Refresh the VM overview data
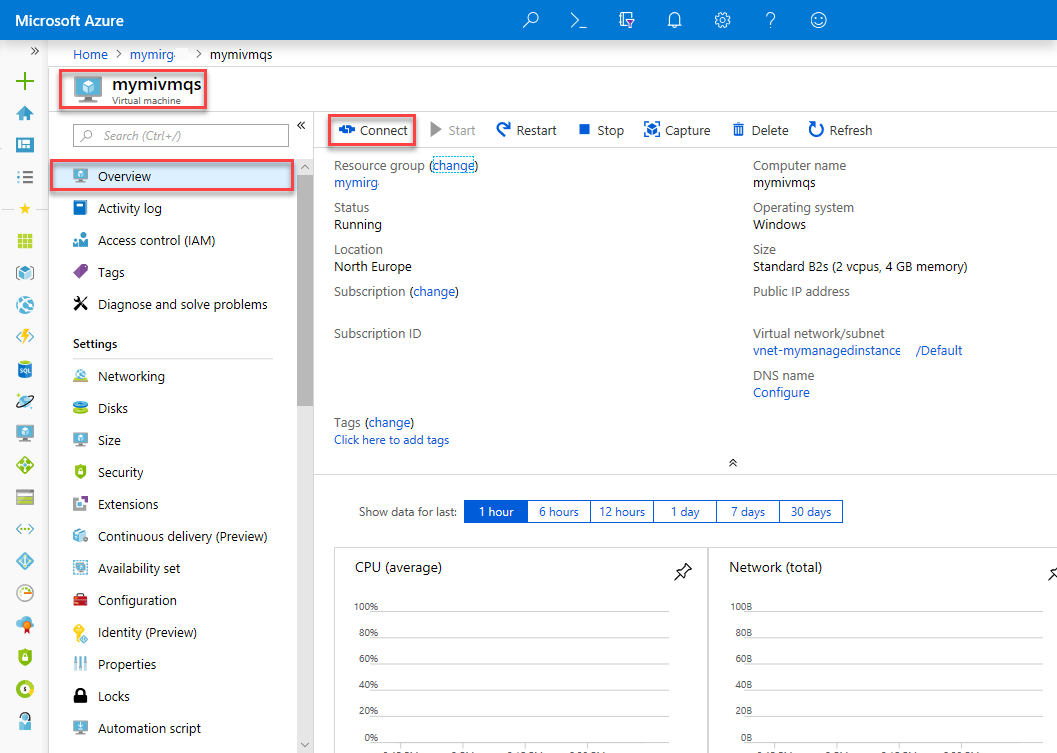1057x753 pixels. 840,129
